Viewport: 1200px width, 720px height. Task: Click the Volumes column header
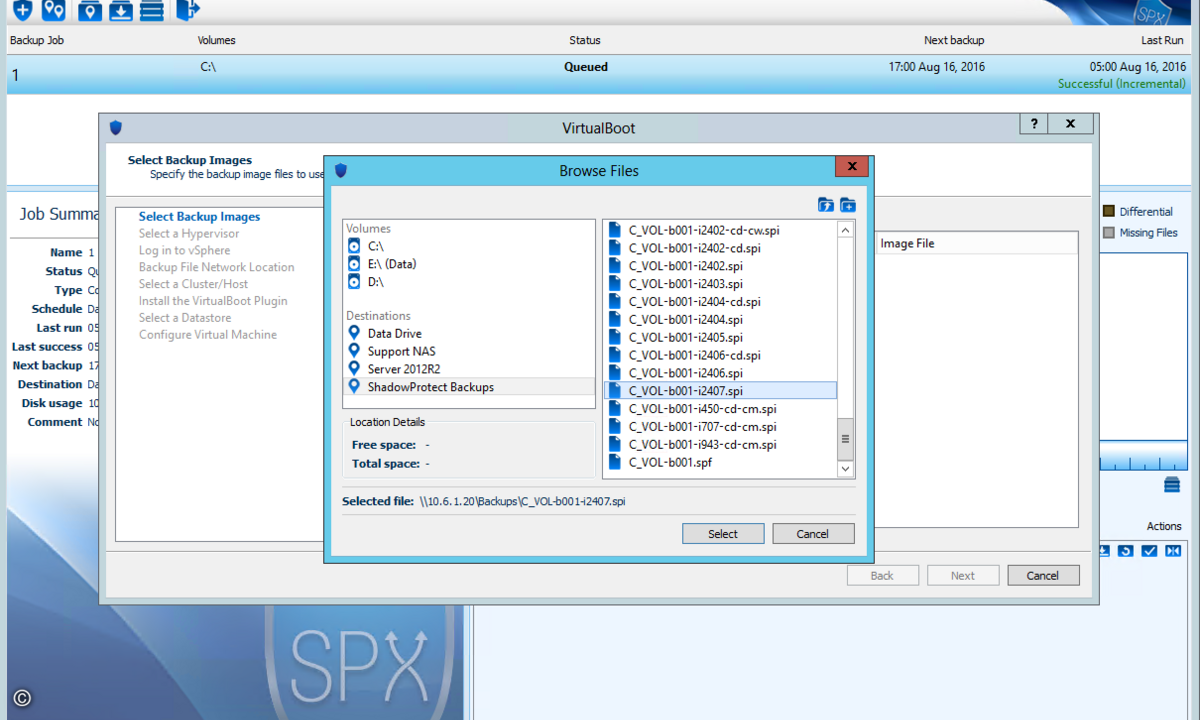click(x=217, y=41)
